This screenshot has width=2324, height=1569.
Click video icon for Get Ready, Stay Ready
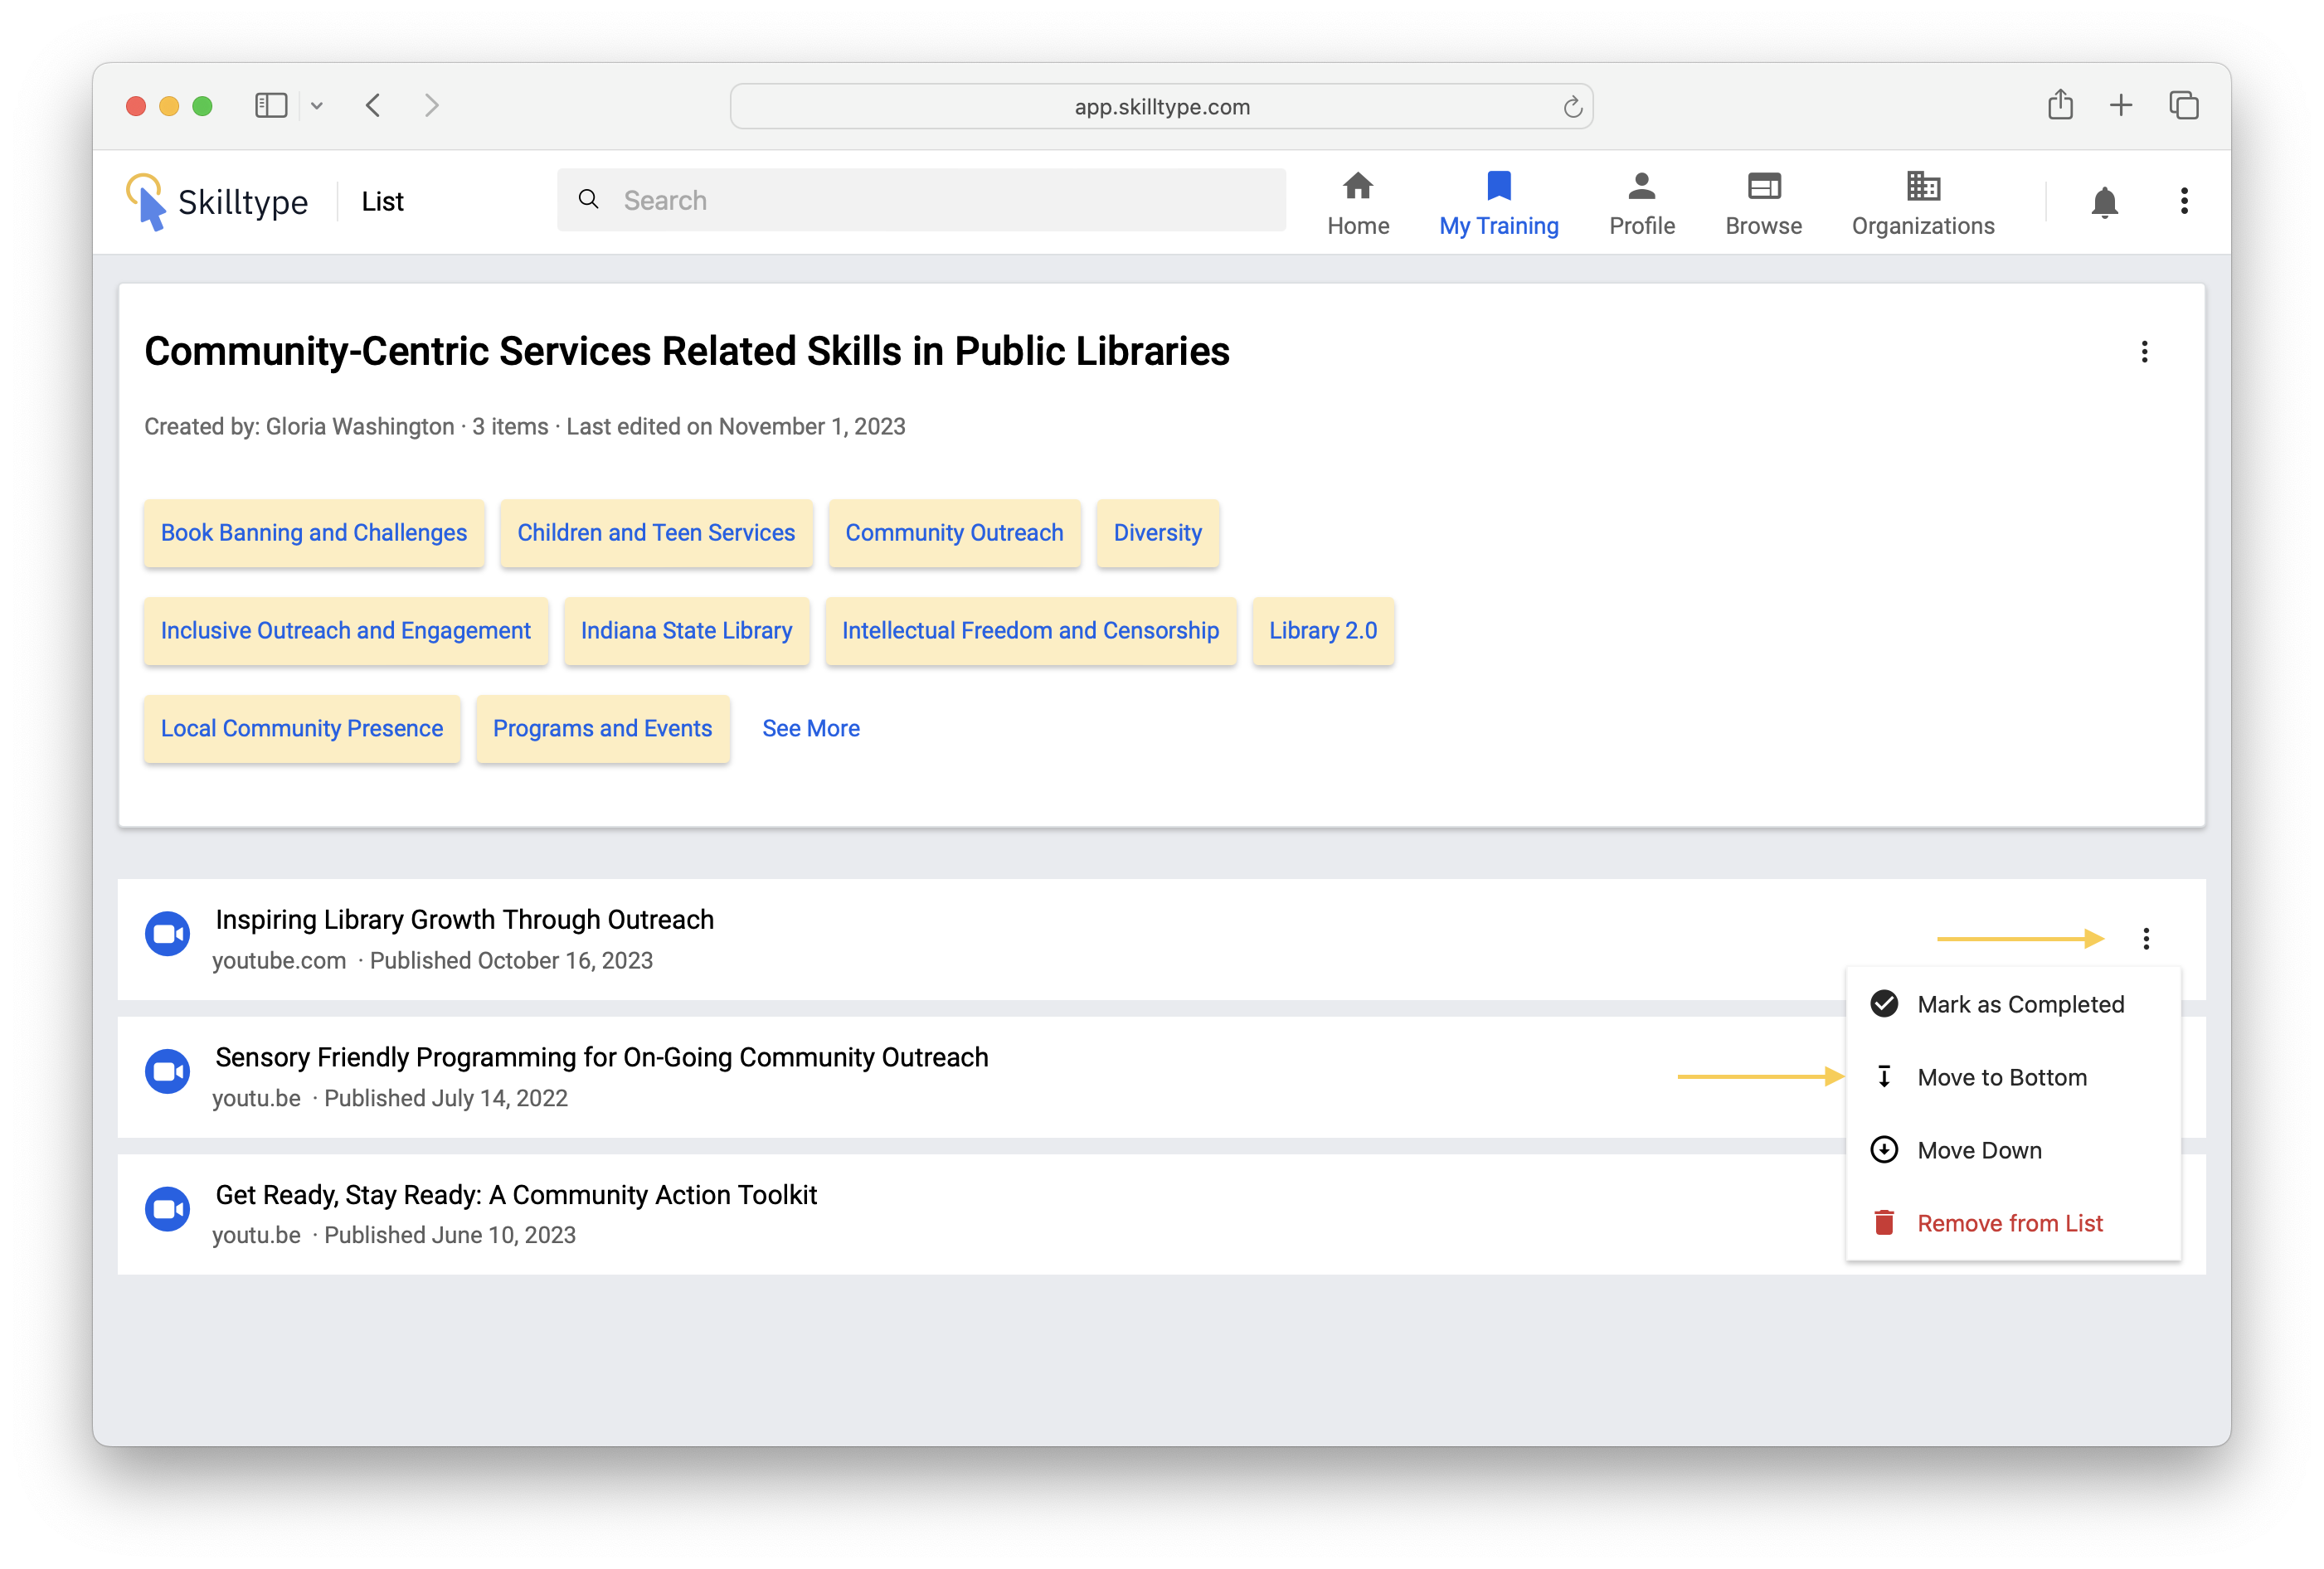click(167, 1209)
